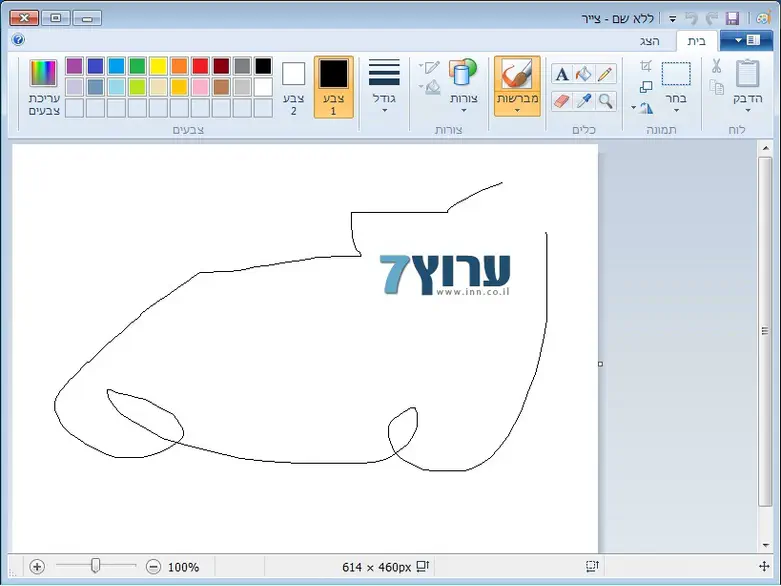Choose the Color picker eyedropper tool
This screenshot has width=781, height=586.
tap(584, 101)
